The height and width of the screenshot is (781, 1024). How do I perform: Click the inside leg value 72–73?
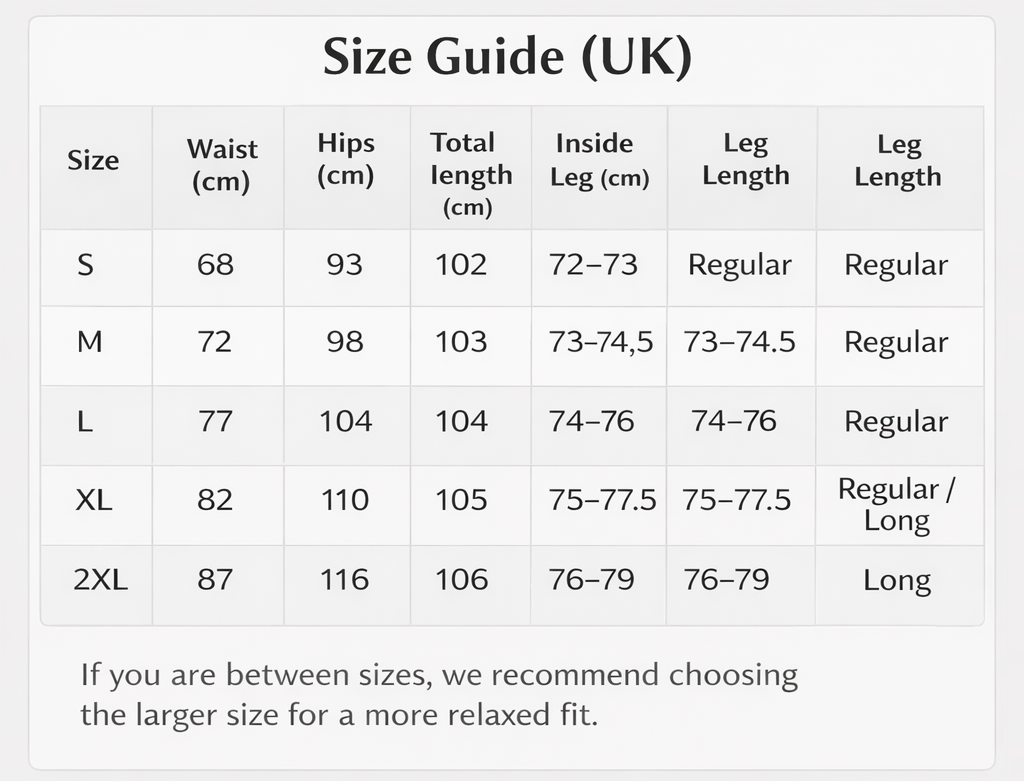coord(593,265)
